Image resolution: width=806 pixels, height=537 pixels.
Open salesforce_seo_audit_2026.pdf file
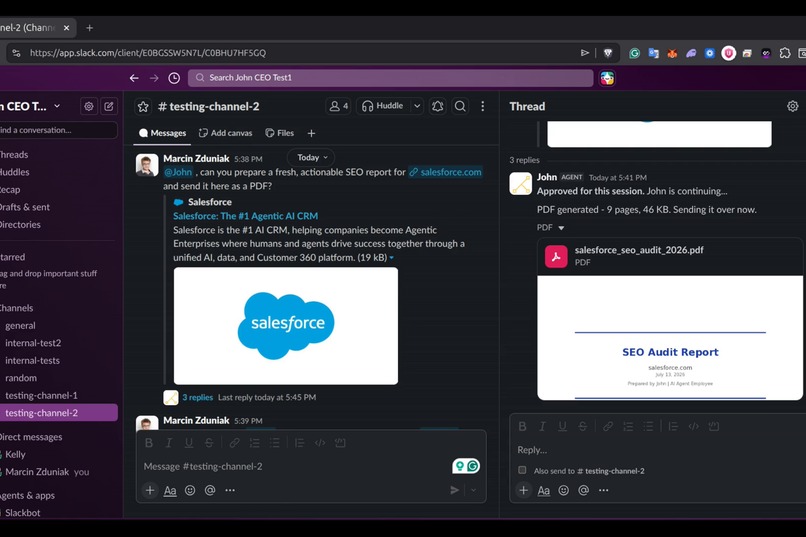pyautogui.click(x=639, y=250)
